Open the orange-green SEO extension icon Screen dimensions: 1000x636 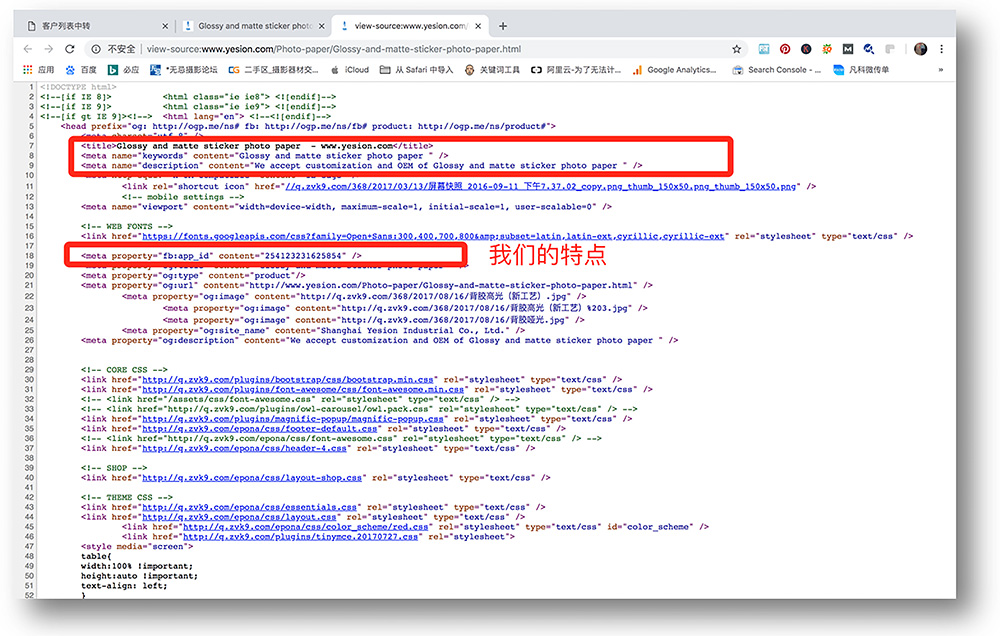[827, 49]
